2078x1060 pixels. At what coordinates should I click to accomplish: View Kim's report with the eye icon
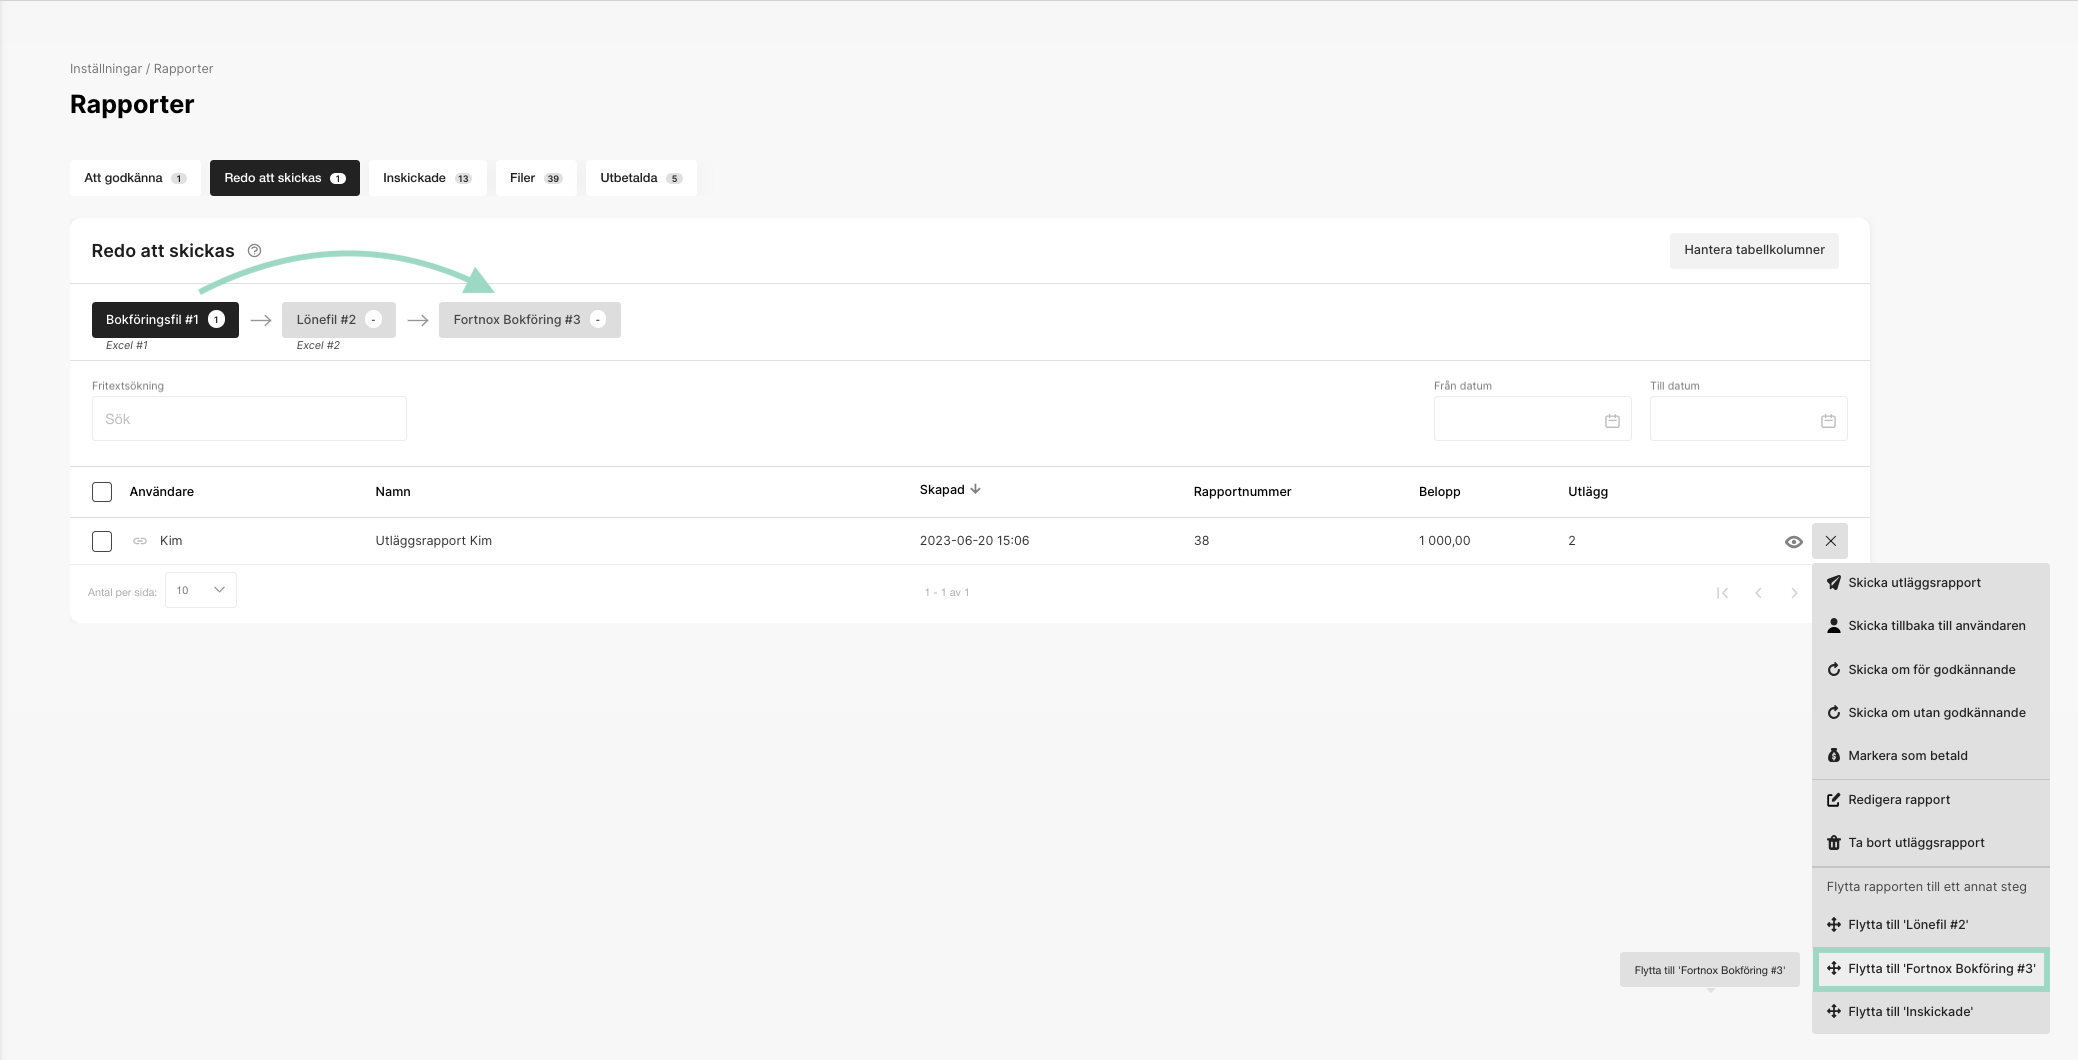pos(1793,542)
